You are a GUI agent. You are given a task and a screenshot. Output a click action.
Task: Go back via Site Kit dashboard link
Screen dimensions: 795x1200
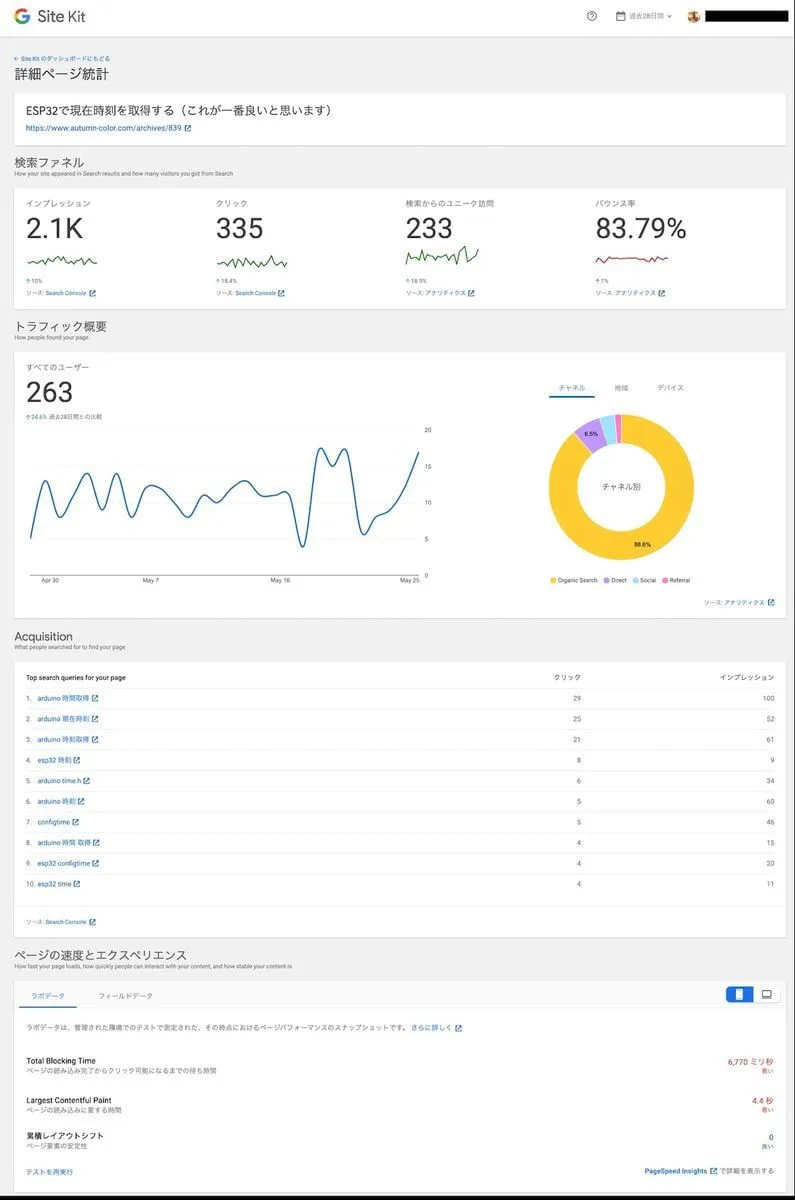tap(62, 59)
